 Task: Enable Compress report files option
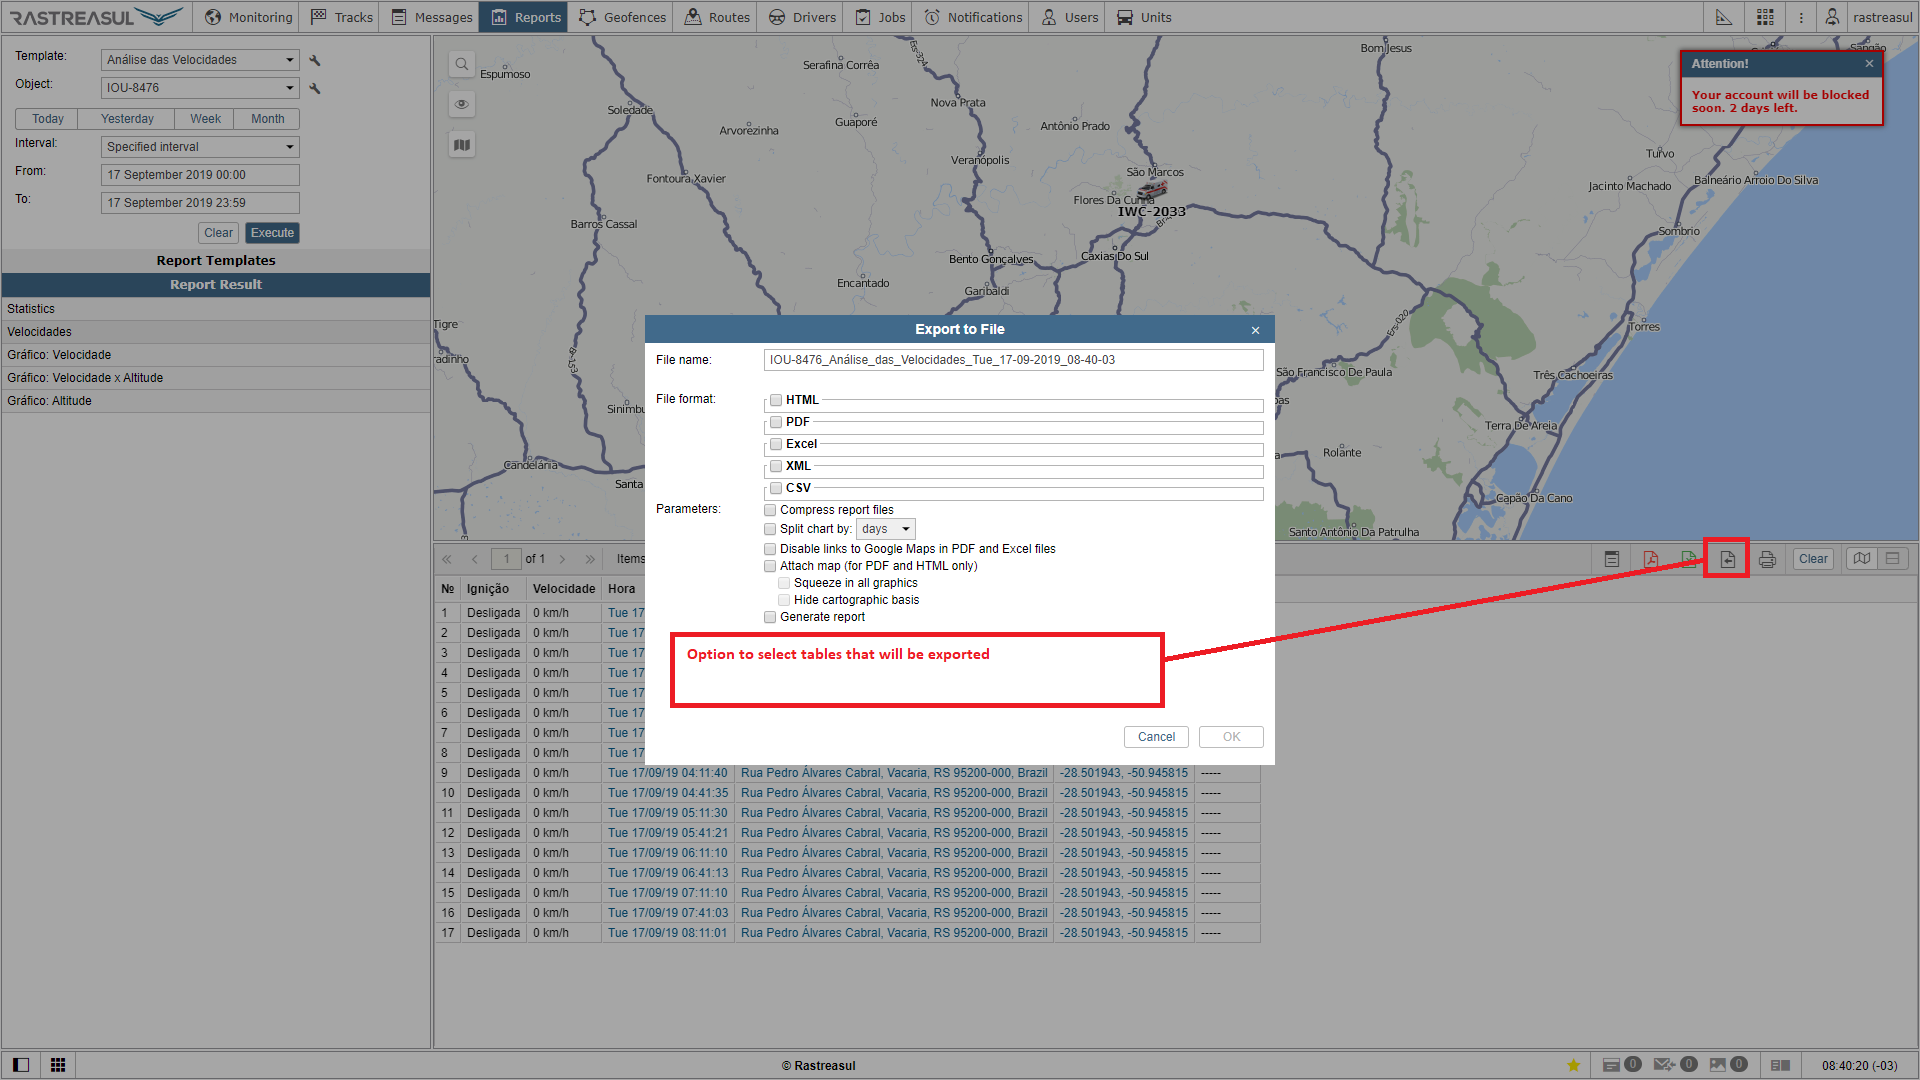[770, 510]
